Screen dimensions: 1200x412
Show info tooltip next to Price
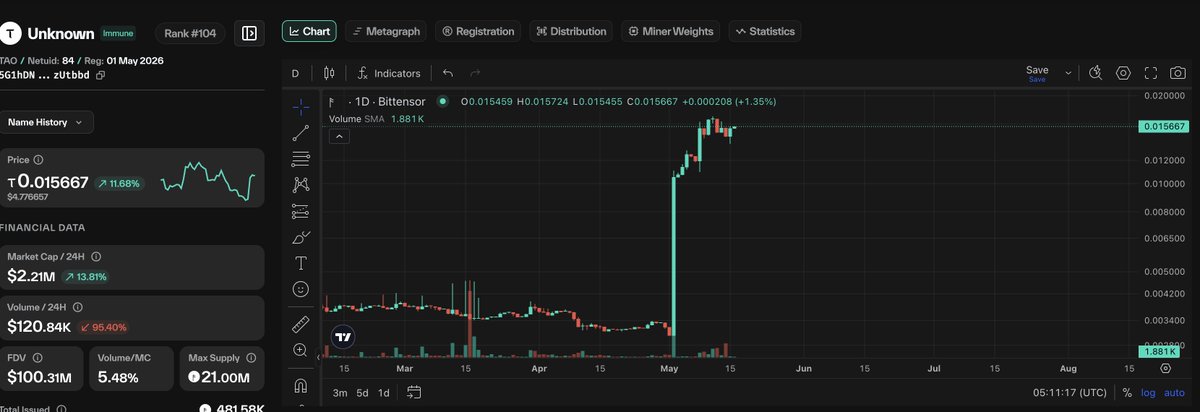tap(39, 160)
